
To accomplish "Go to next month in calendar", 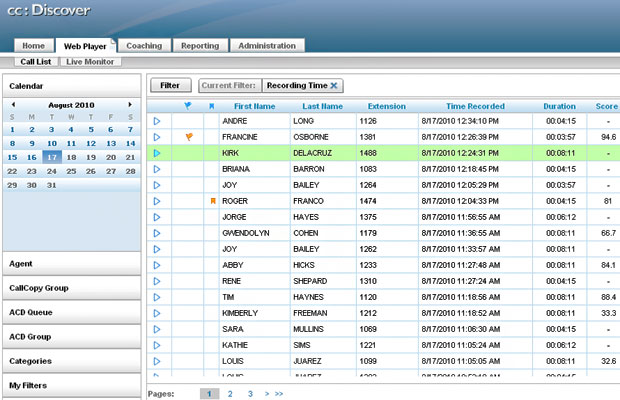I will coord(130,105).
